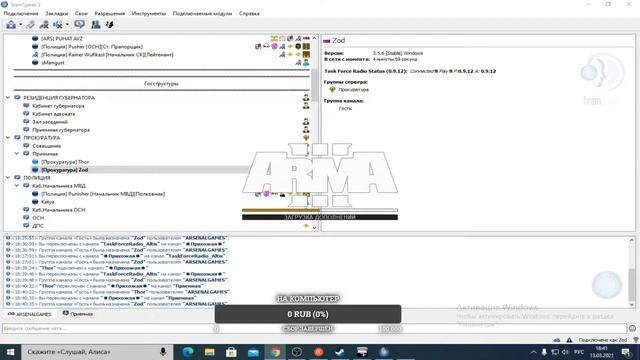Click the cloud icon in status bar
This screenshot has height=360, width=640.
pyautogui.click(x=557, y=340)
